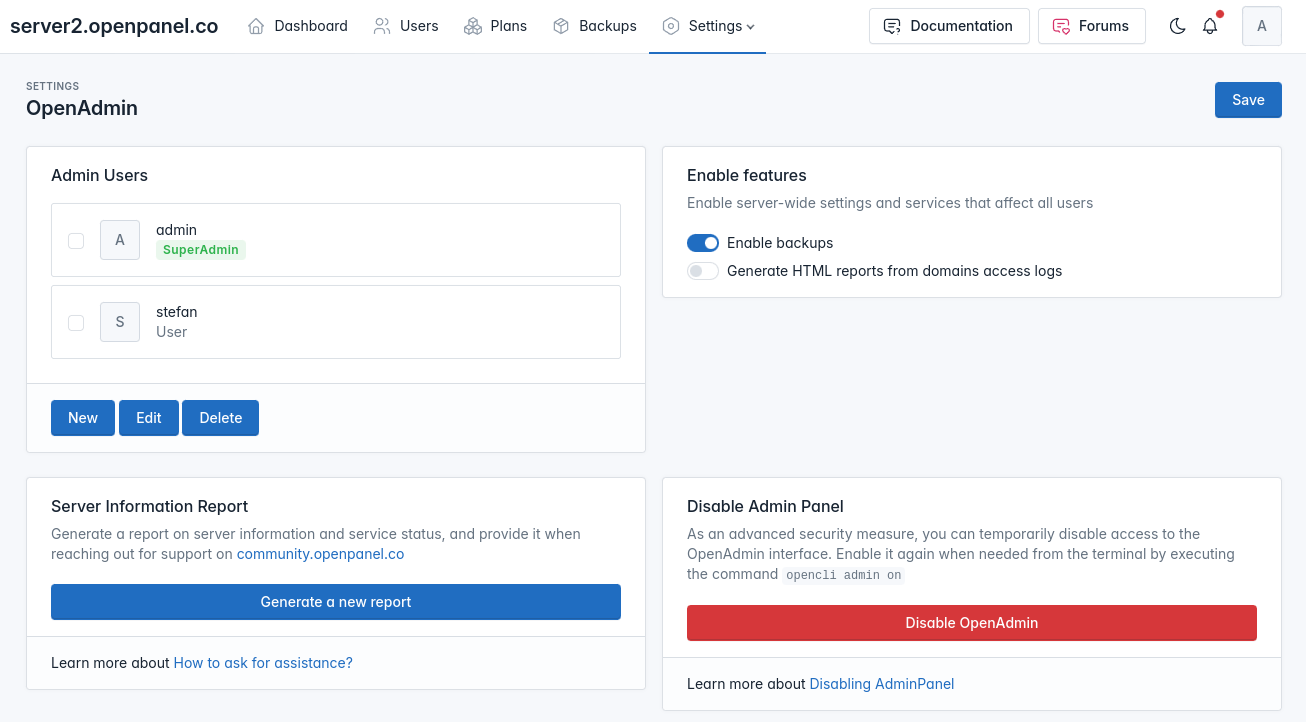Turn off Enable backups toggle
The image size is (1306, 722).
pos(703,243)
